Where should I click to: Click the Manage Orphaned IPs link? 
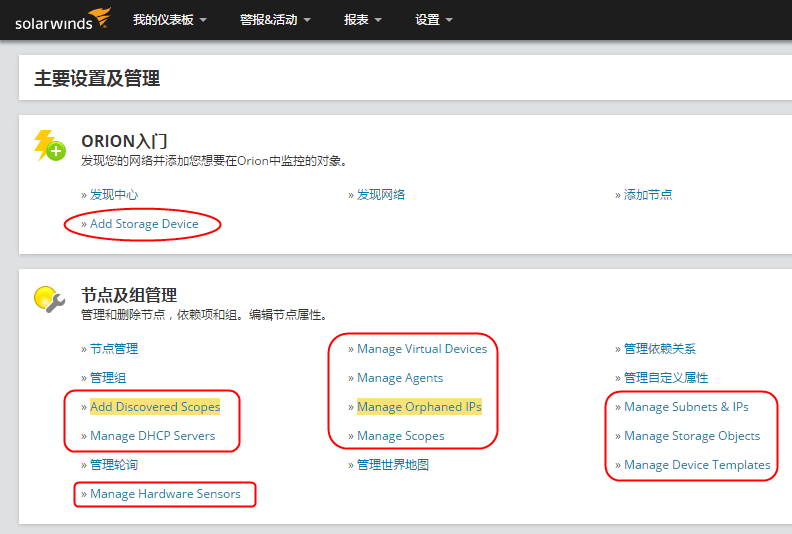[419, 407]
